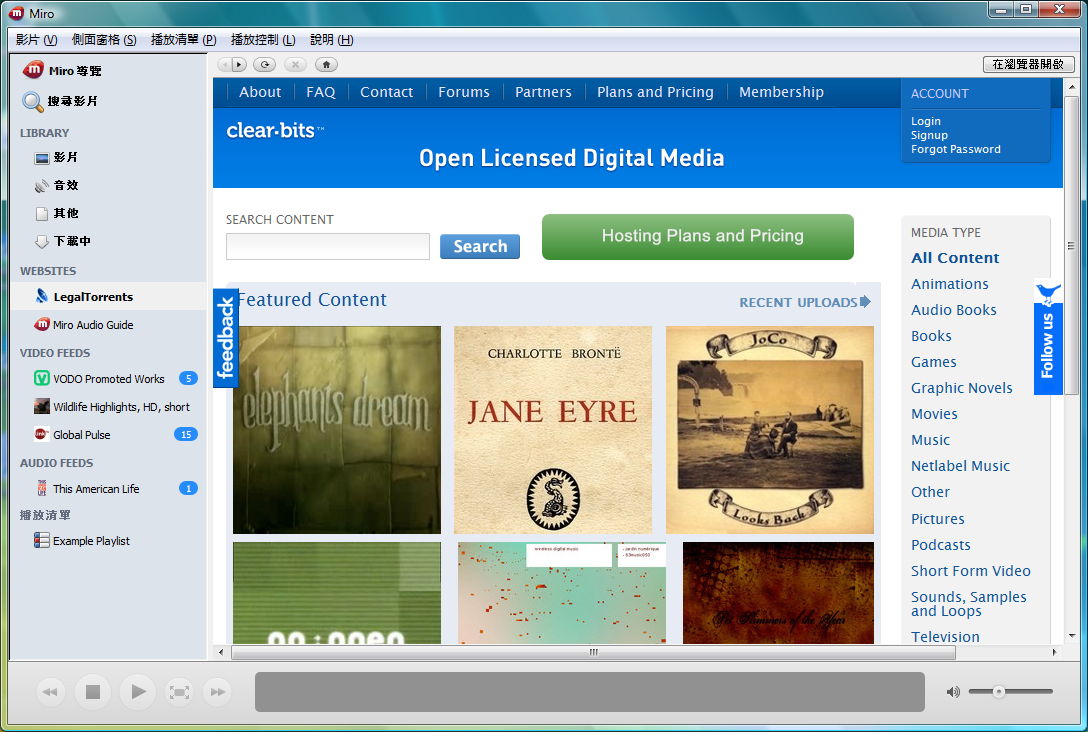The image size is (1088, 732).
Task: Open the 播放控制 (L) menu
Action: 263,40
